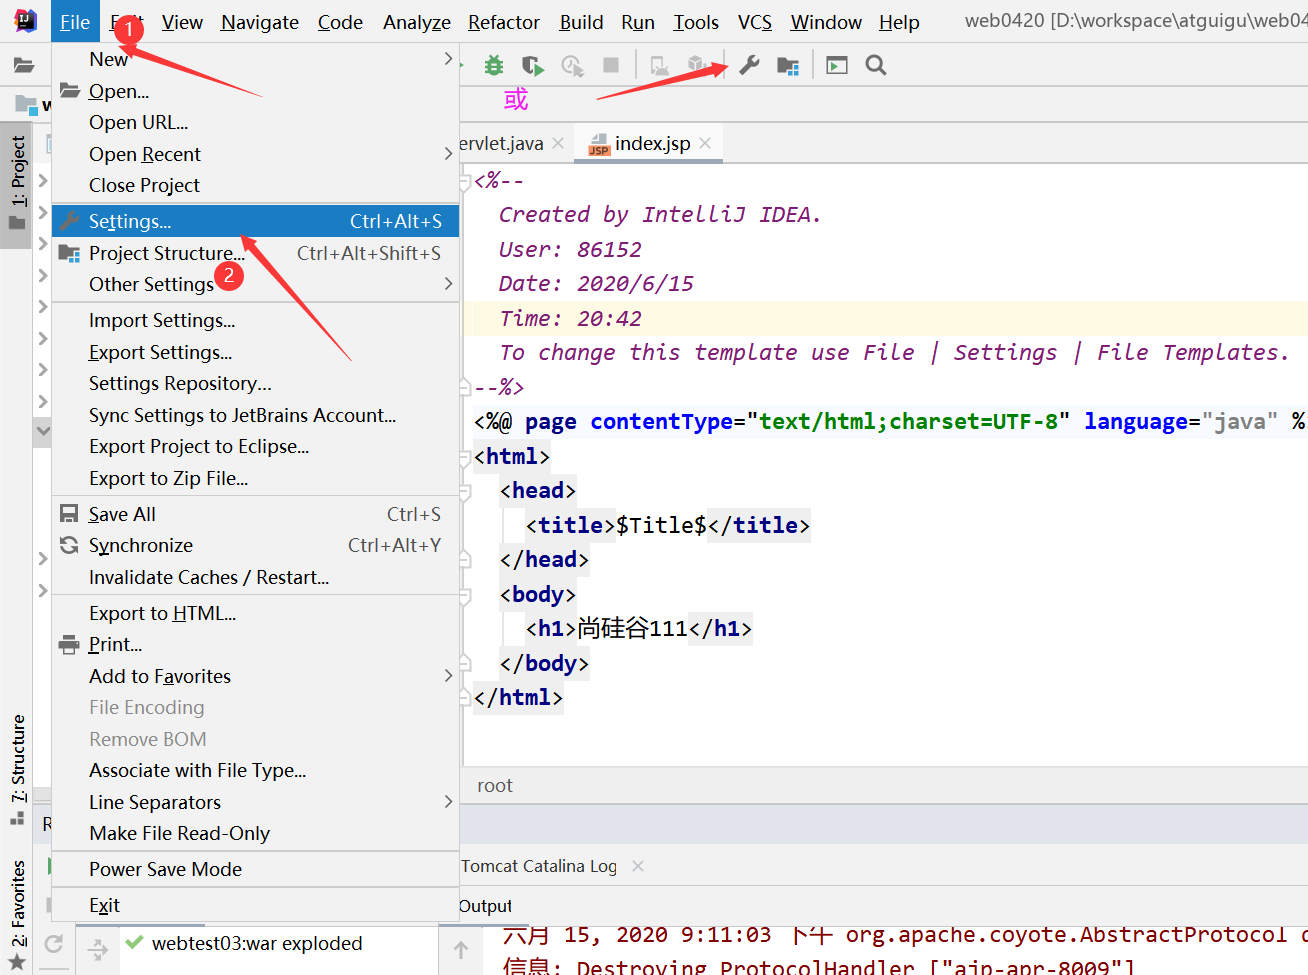Select Invalidate Caches / Restart...
This screenshot has width=1308, height=975.
pos(255,577)
